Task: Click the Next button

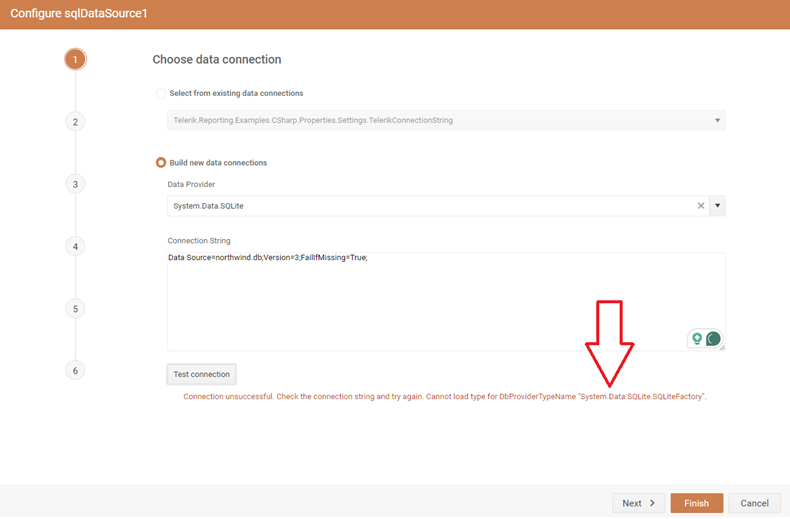Action: pyautogui.click(x=638, y=503)
